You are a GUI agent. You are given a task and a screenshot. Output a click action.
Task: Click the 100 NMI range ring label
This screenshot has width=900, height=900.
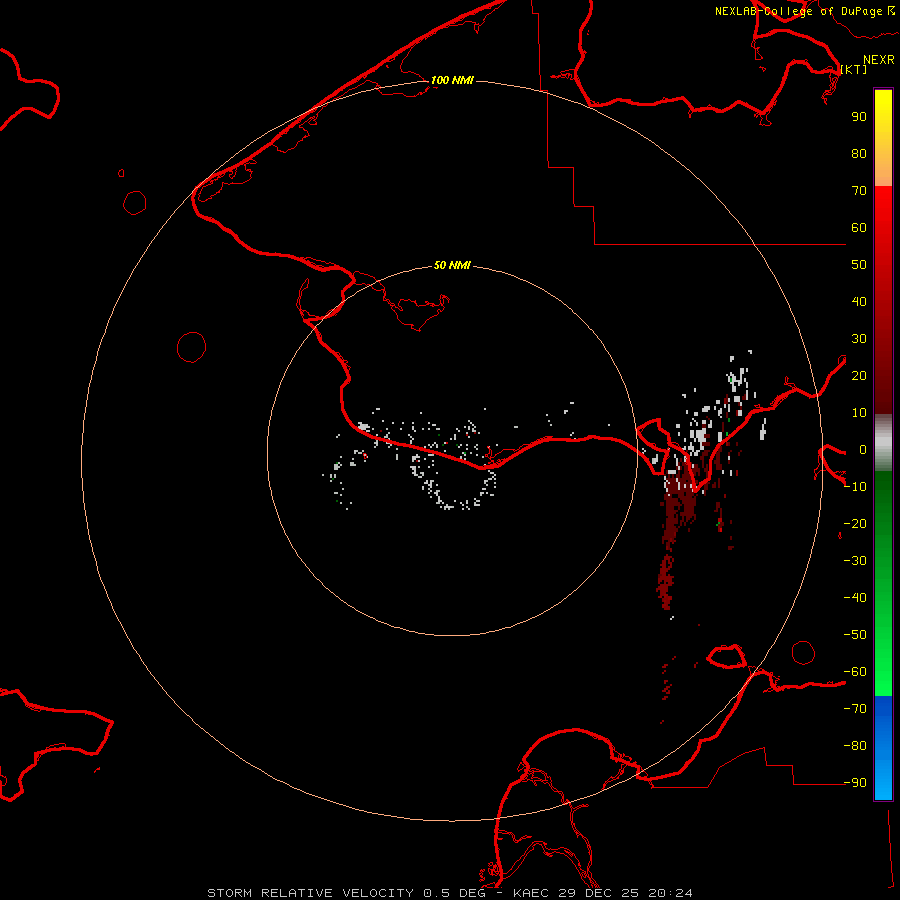pos(452,80)
